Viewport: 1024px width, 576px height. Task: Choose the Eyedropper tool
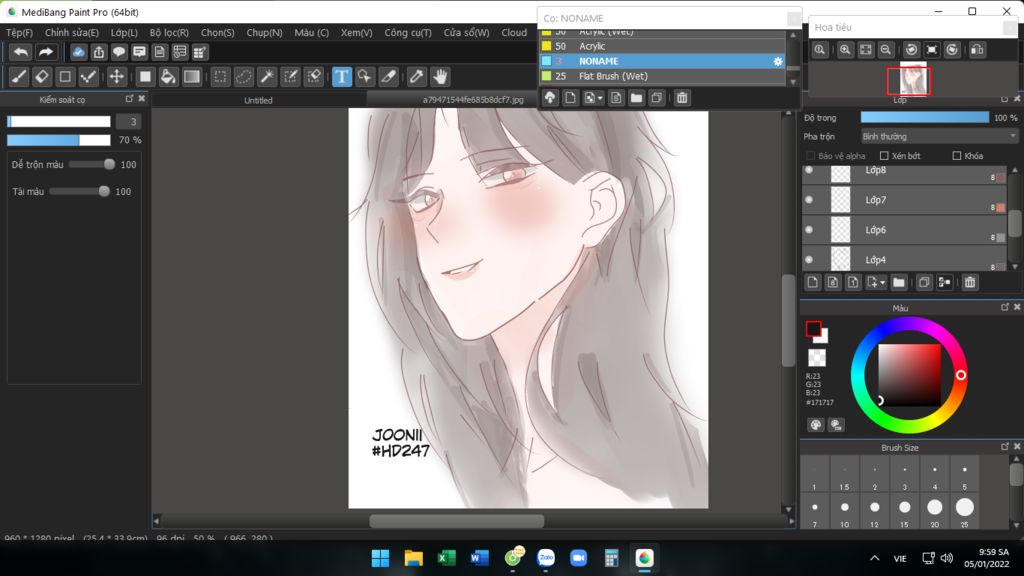pyautogui.click(x=416, y=77)
